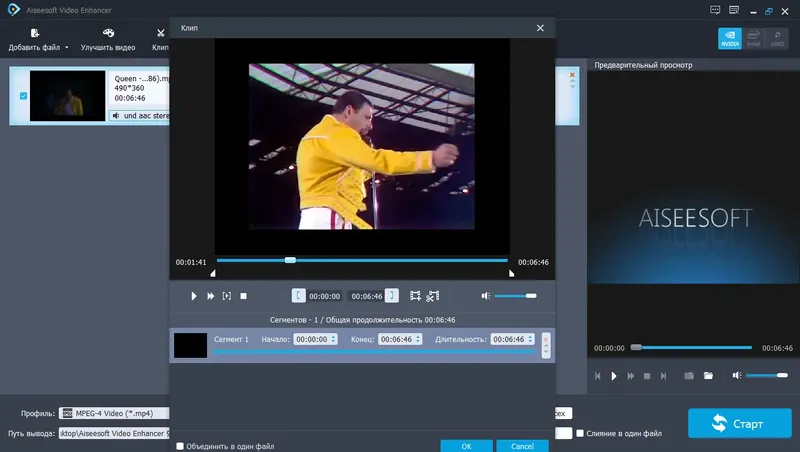Mute the preview panel speaker icon

(x=737, y=375)
